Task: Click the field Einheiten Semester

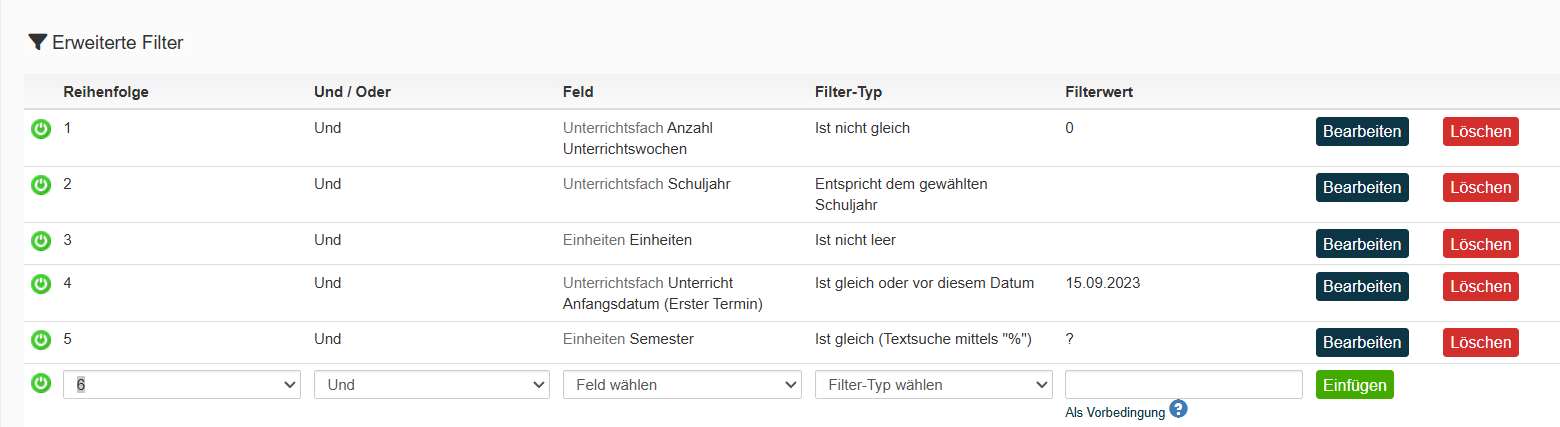Action: tap(628, 339)
